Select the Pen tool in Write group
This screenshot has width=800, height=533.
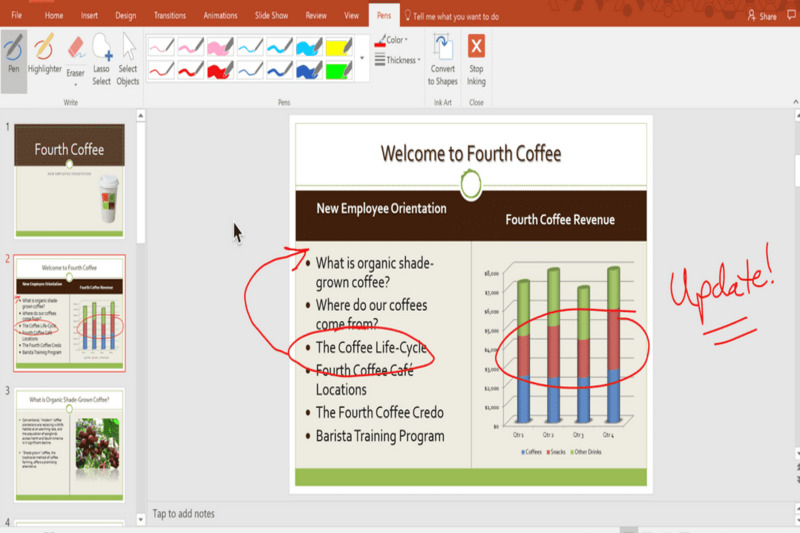[x=14, y=56]
